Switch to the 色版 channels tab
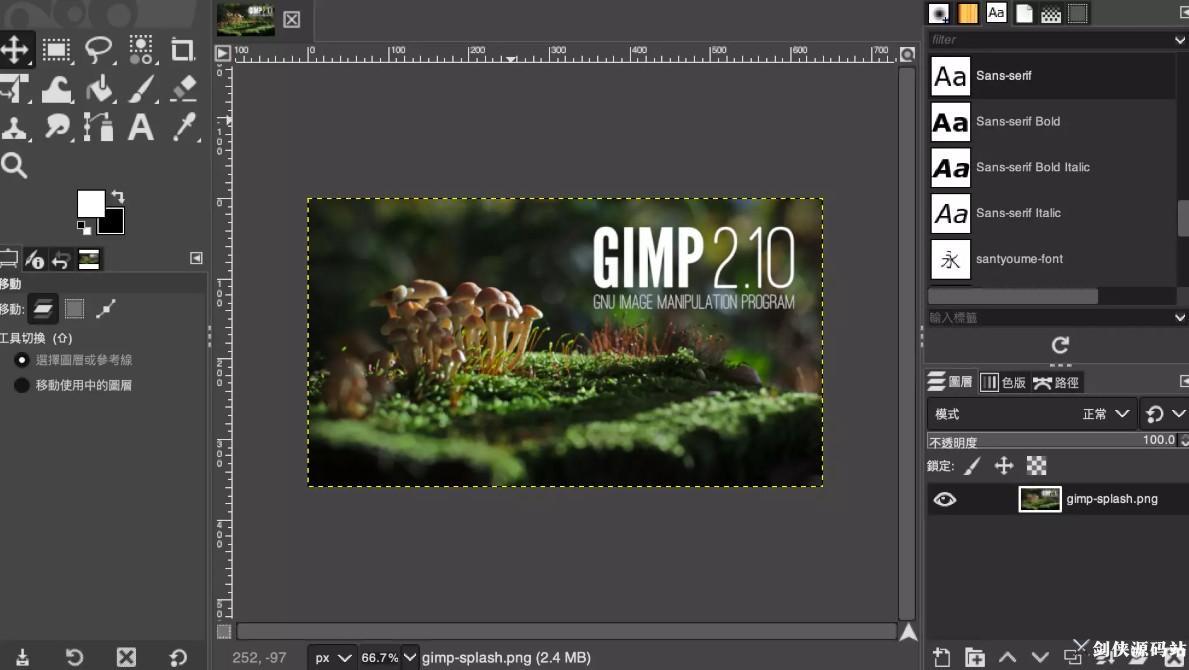 1003,382
